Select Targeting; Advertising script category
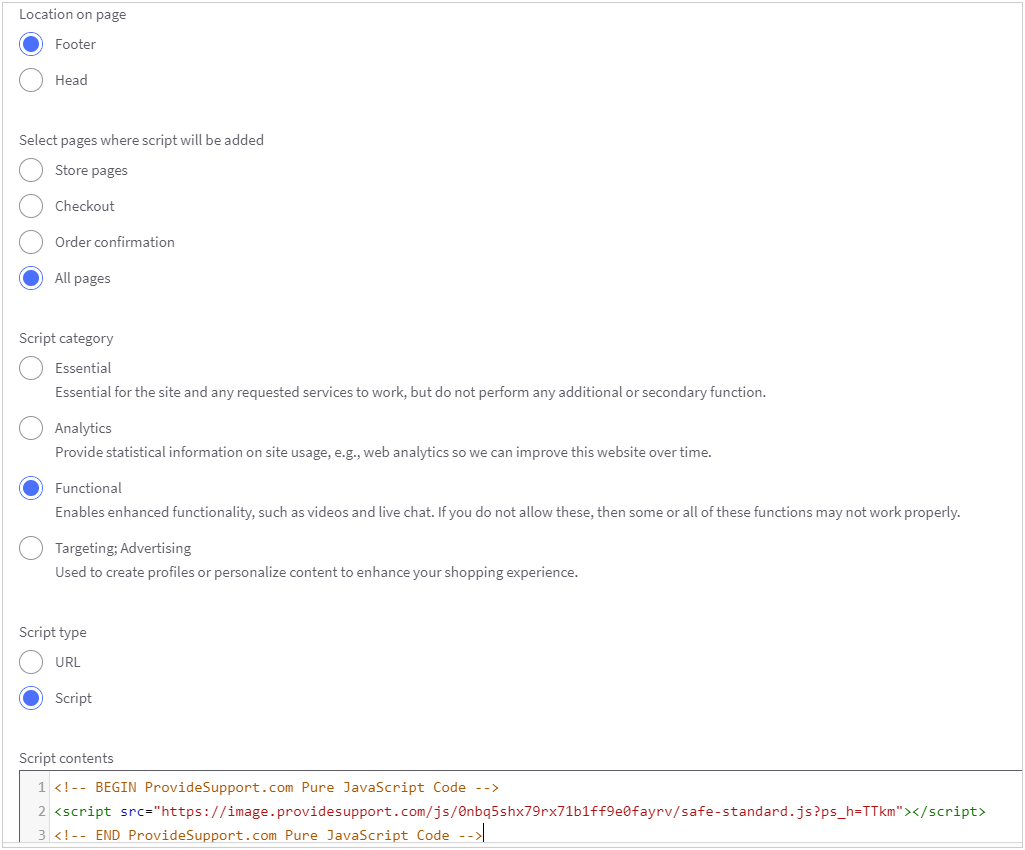 (x=31, y=548)
